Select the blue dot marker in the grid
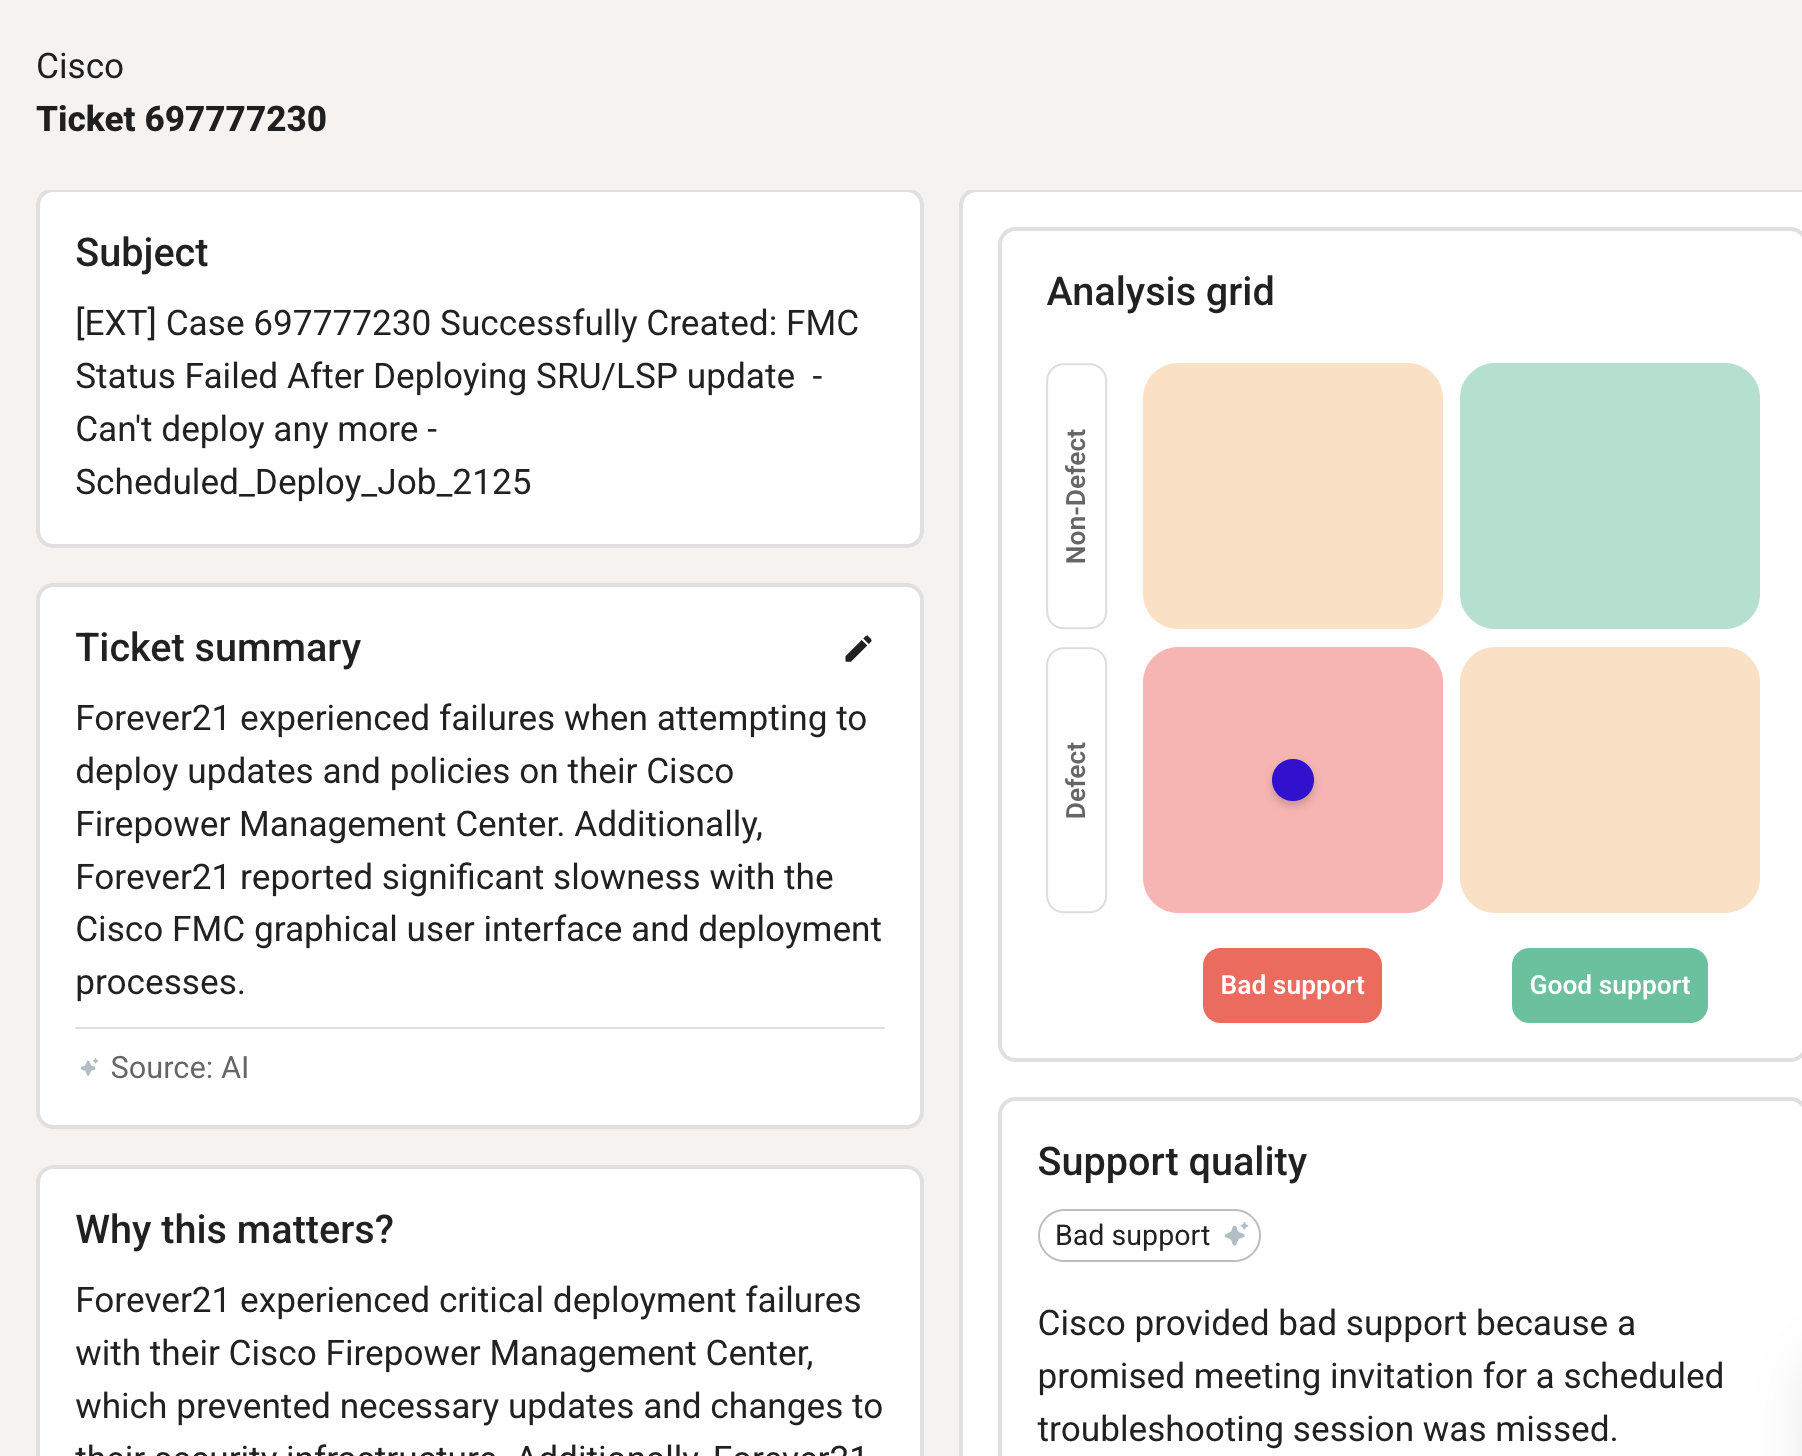Viewport: 1802px width, 1456px height. pyautogui.click(x=1292, y=780)
